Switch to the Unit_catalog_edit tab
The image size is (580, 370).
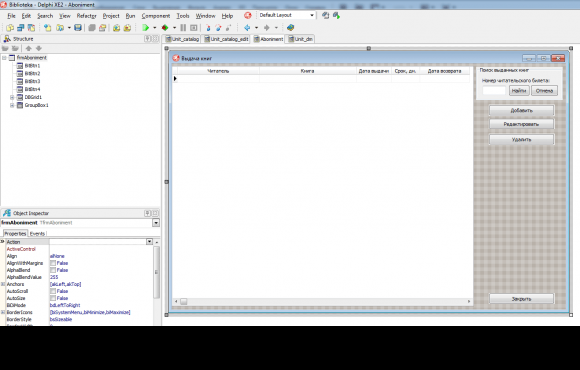pos(226,39)
